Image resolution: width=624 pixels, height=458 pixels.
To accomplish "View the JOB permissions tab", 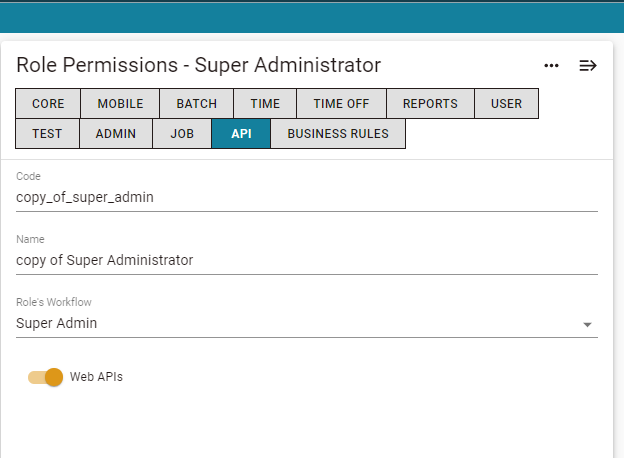I will pos(182,134).
